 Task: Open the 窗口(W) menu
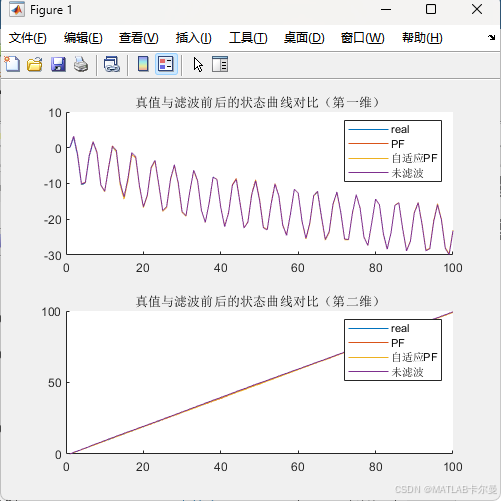(362, 38)
